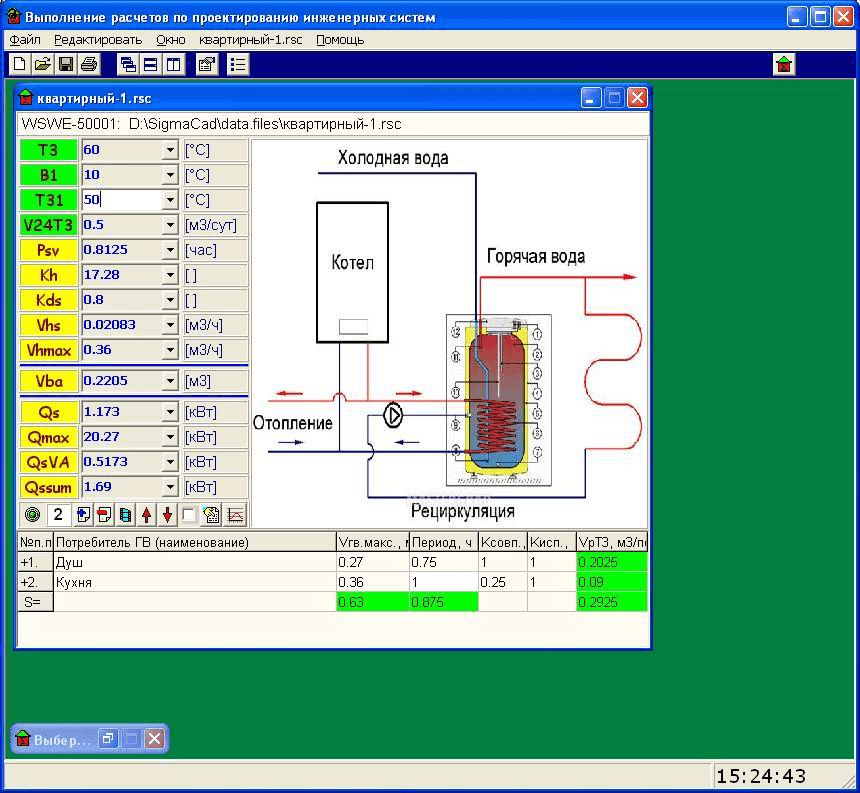Open the Vba value dropdown
860x793 pixels.
coord(170,381)
